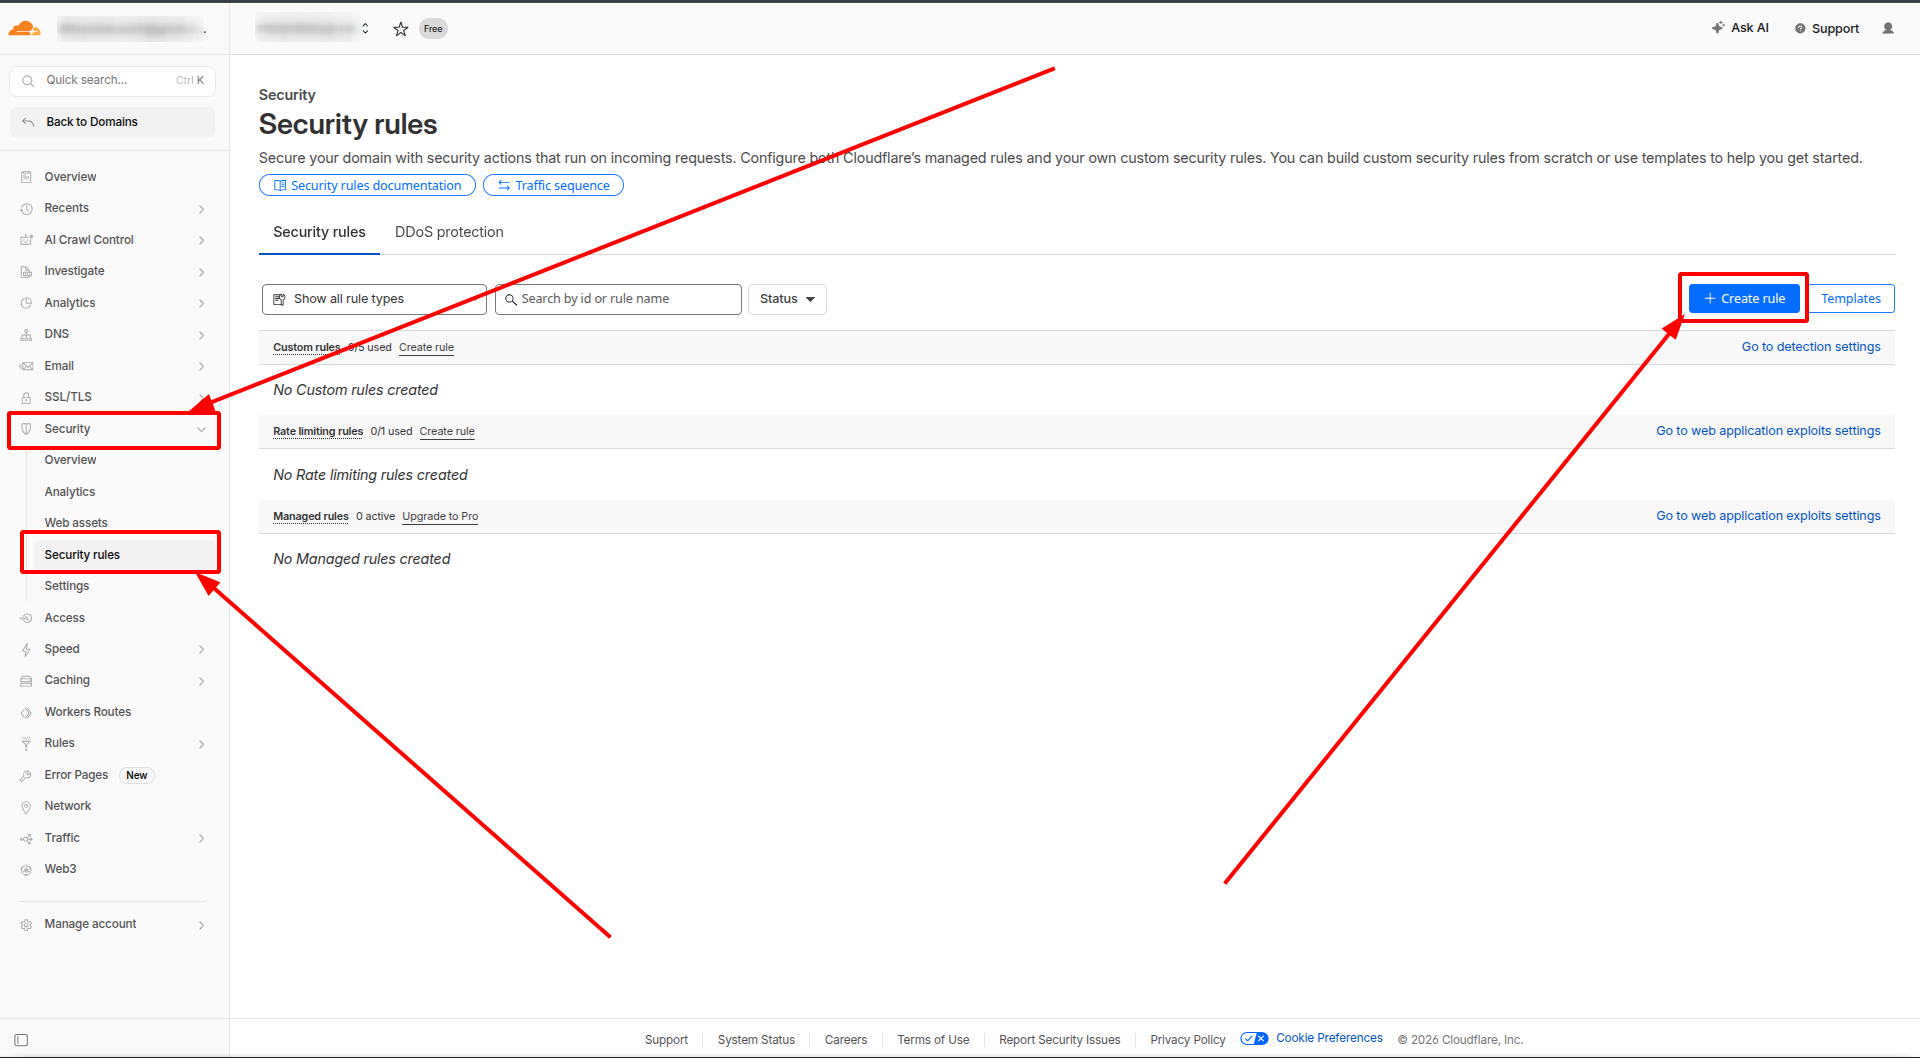Click Create rule next to Rate limiting rules
Image resolution: width=1920 pixels, height=1058 pixels.
(447, 431)
